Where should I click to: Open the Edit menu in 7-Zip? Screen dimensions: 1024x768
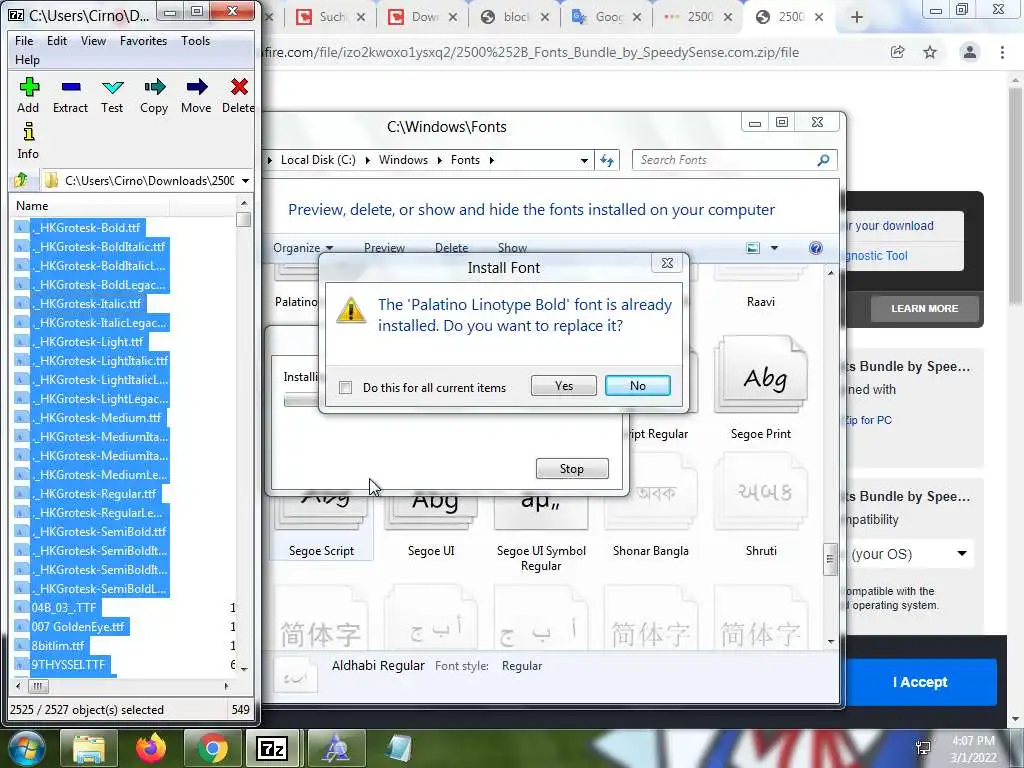57,40
